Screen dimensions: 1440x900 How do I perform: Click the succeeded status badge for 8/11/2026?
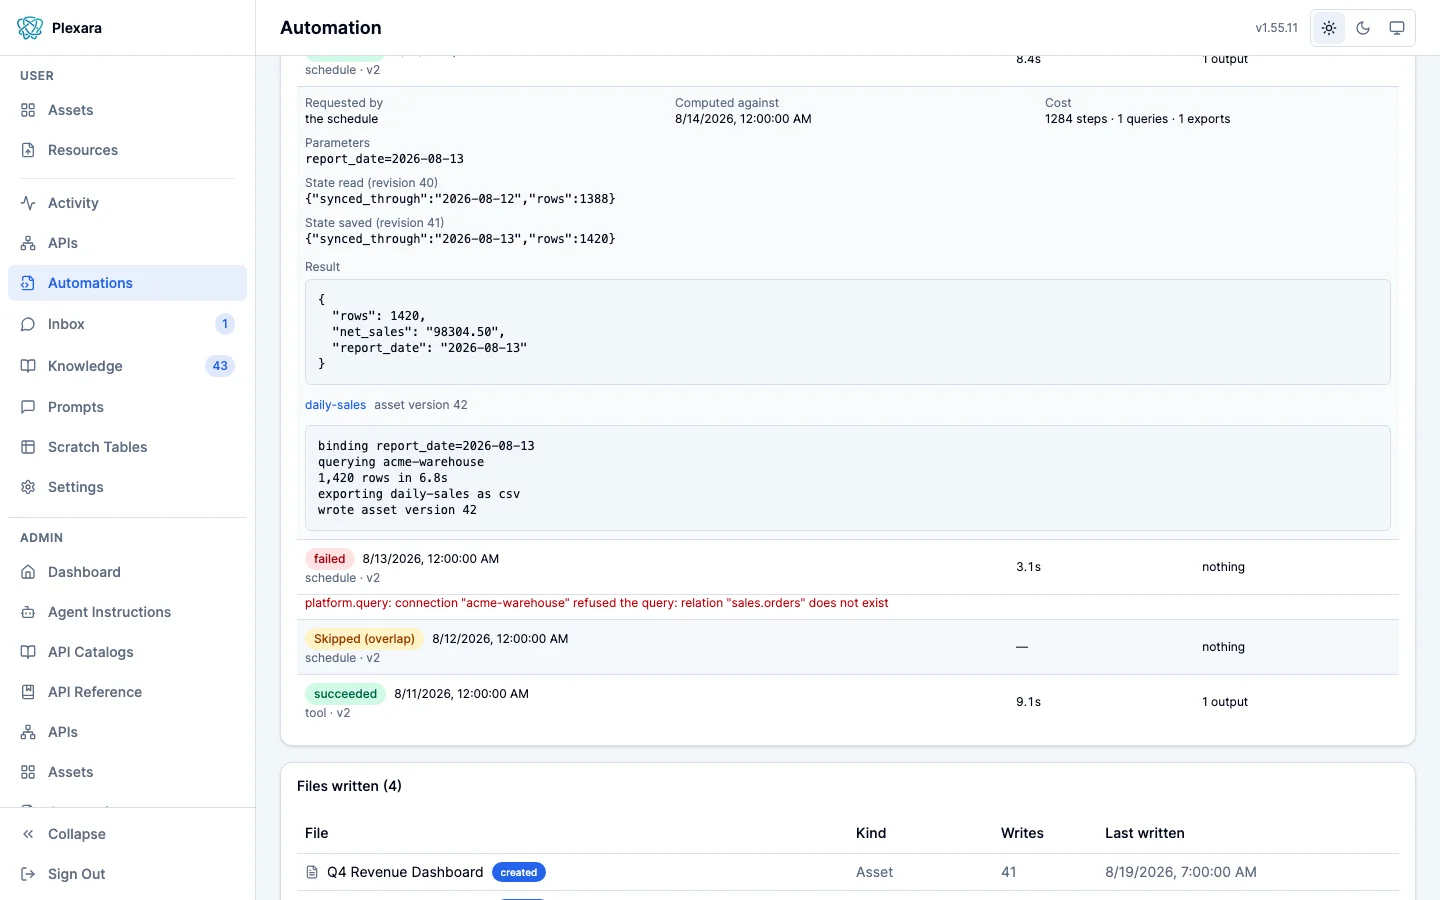[345, 694]
